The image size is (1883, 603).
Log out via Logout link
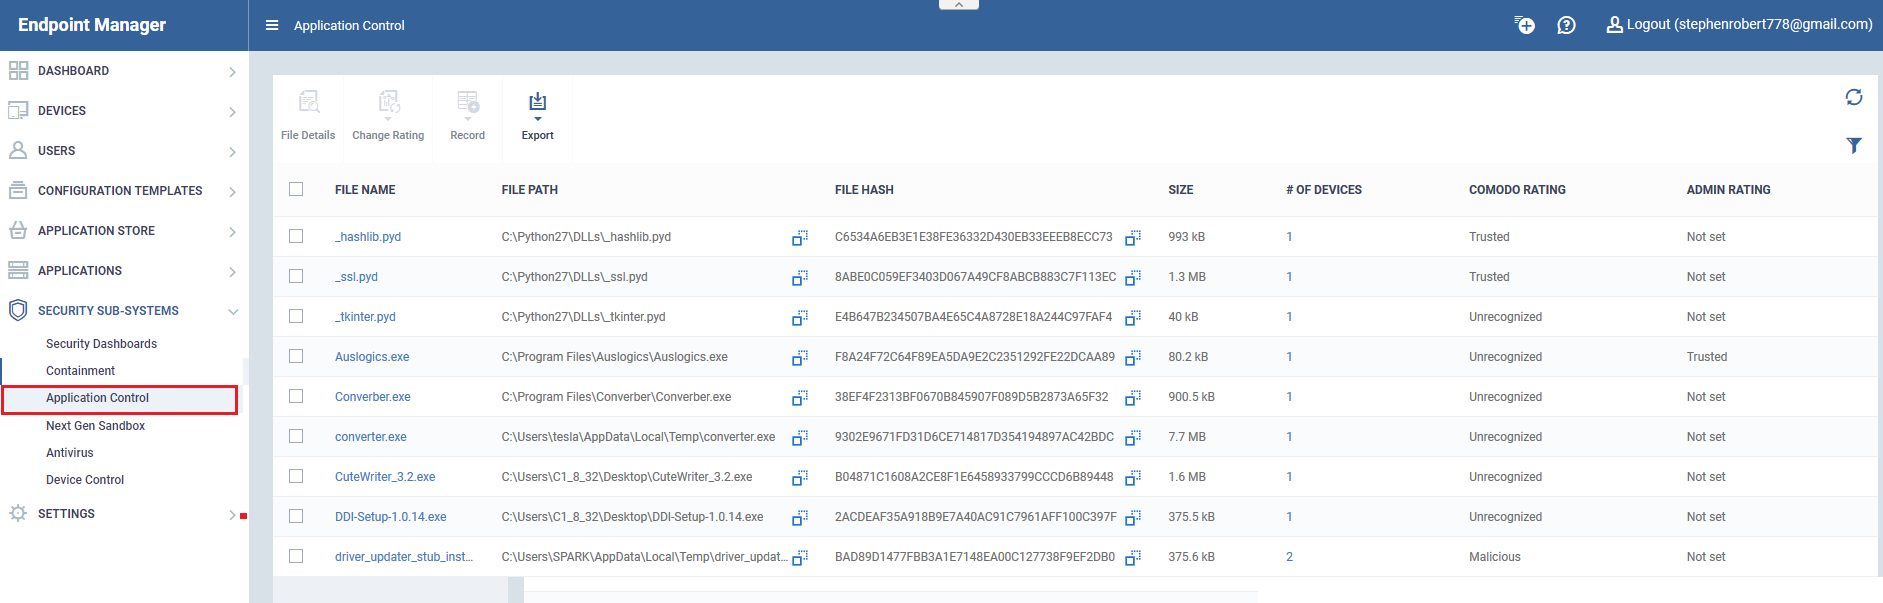(1739, 25)
